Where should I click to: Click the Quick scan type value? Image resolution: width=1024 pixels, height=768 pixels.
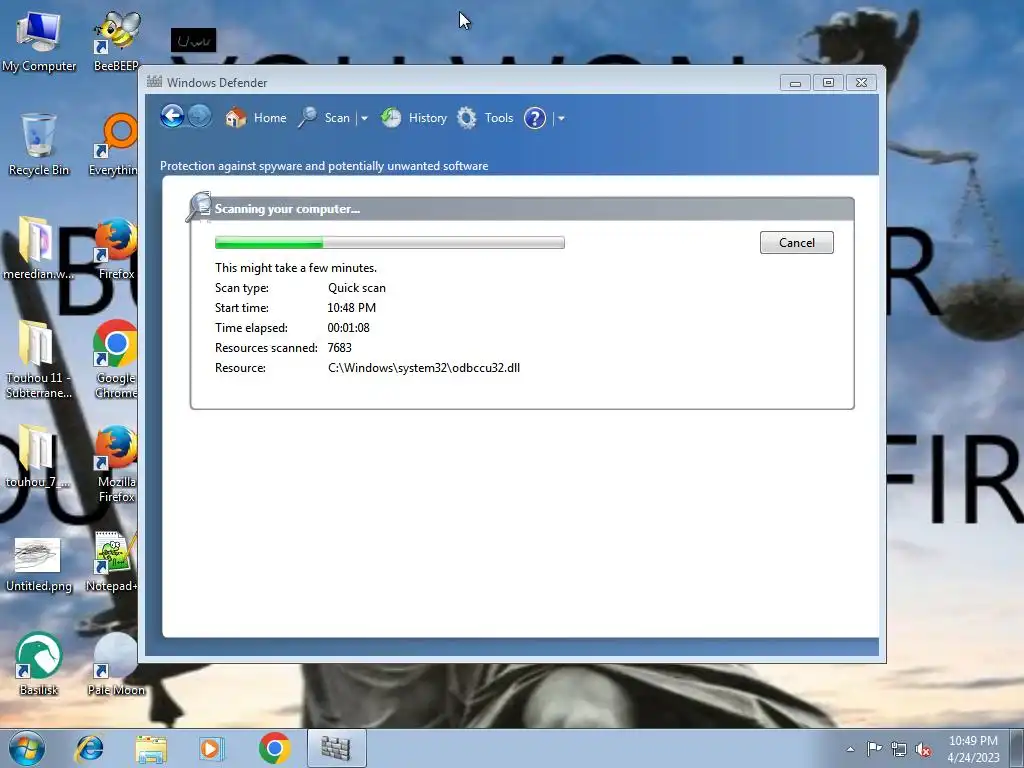tap(357, 288)
